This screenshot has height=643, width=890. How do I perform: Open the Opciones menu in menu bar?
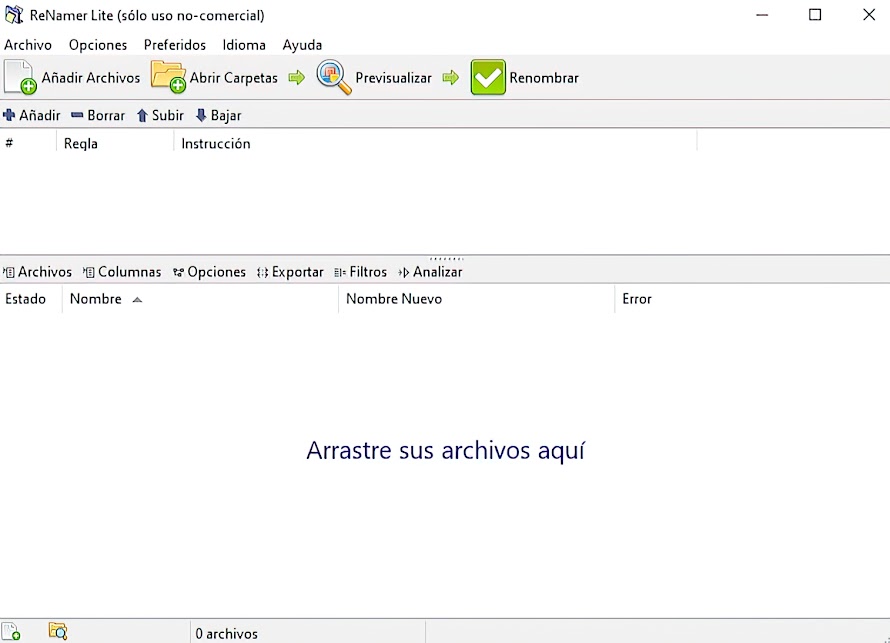[x=98, y=45]
